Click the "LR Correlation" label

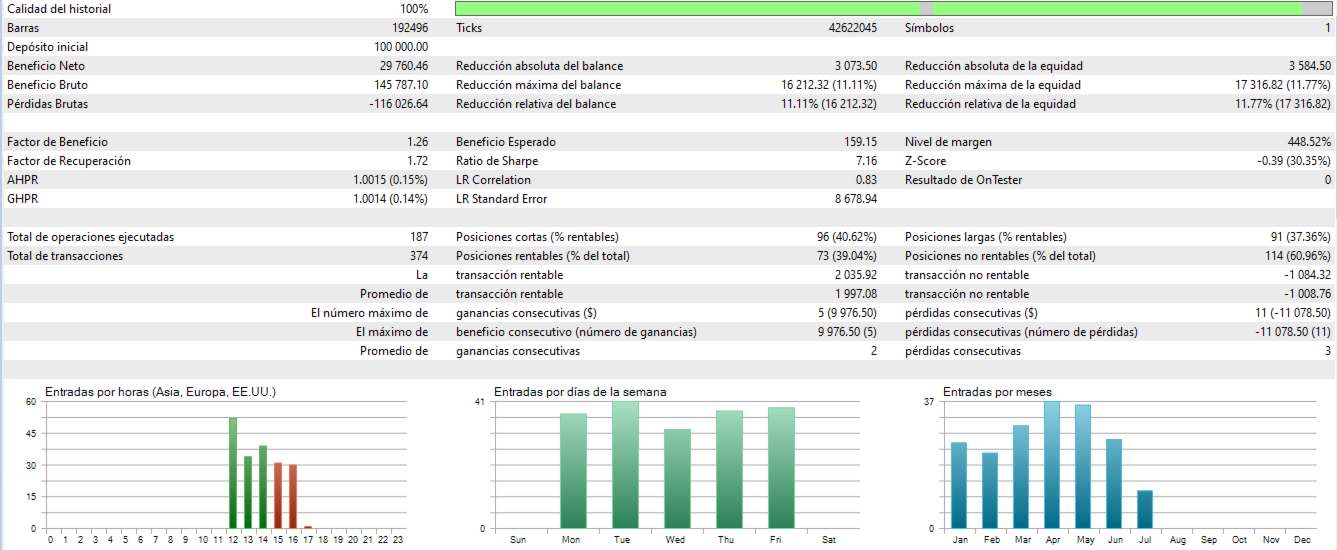click(493, 180)
